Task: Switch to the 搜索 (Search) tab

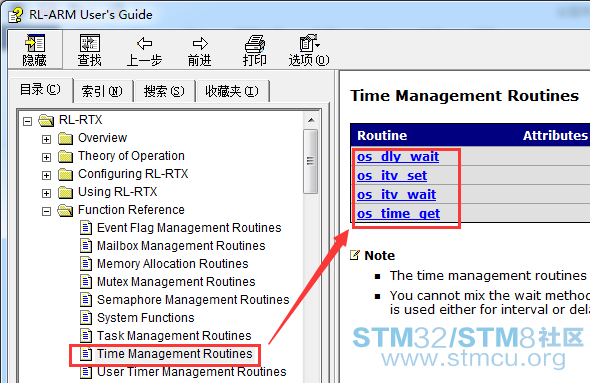Action: [164, 91]
